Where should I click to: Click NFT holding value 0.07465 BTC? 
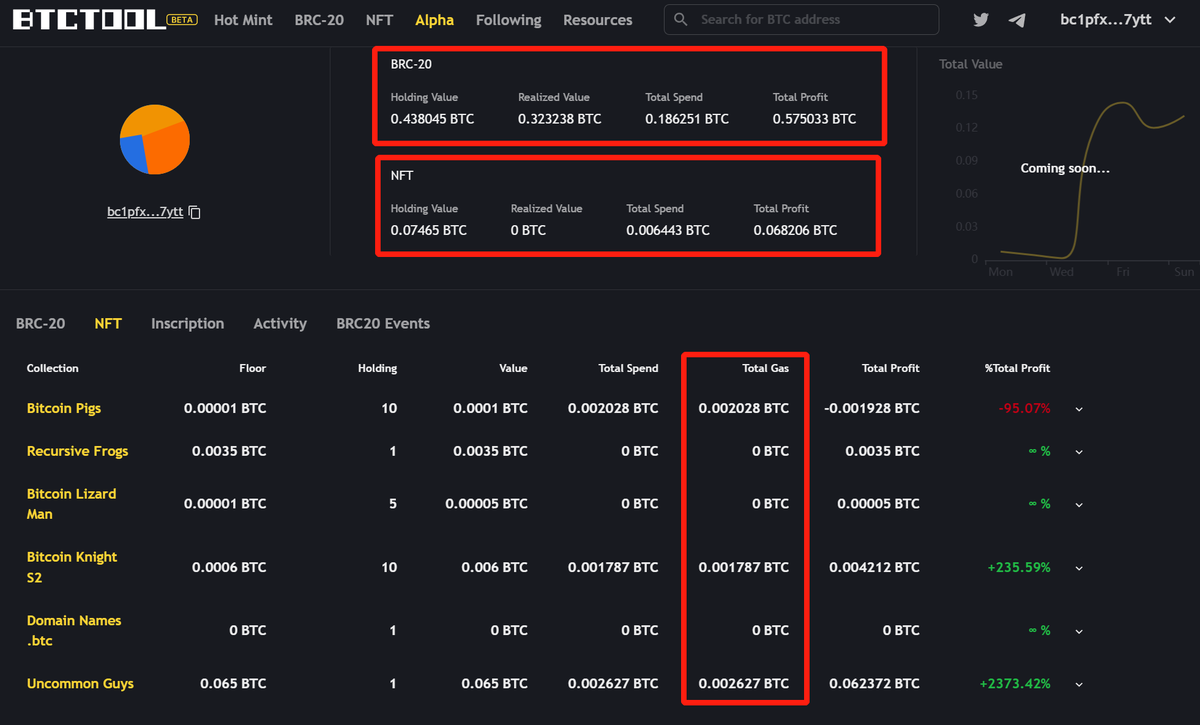[428, 230]
